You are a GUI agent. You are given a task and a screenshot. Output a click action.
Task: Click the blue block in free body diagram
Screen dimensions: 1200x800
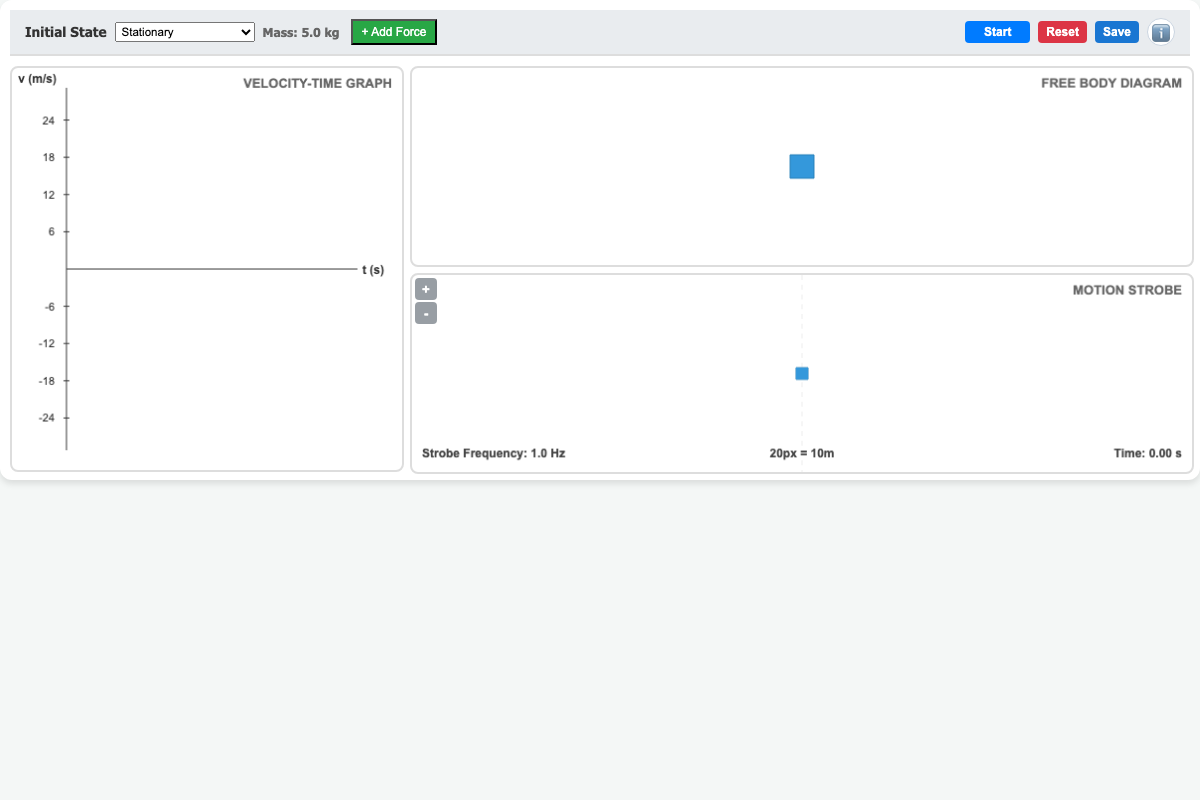click(x=802, y=167)
